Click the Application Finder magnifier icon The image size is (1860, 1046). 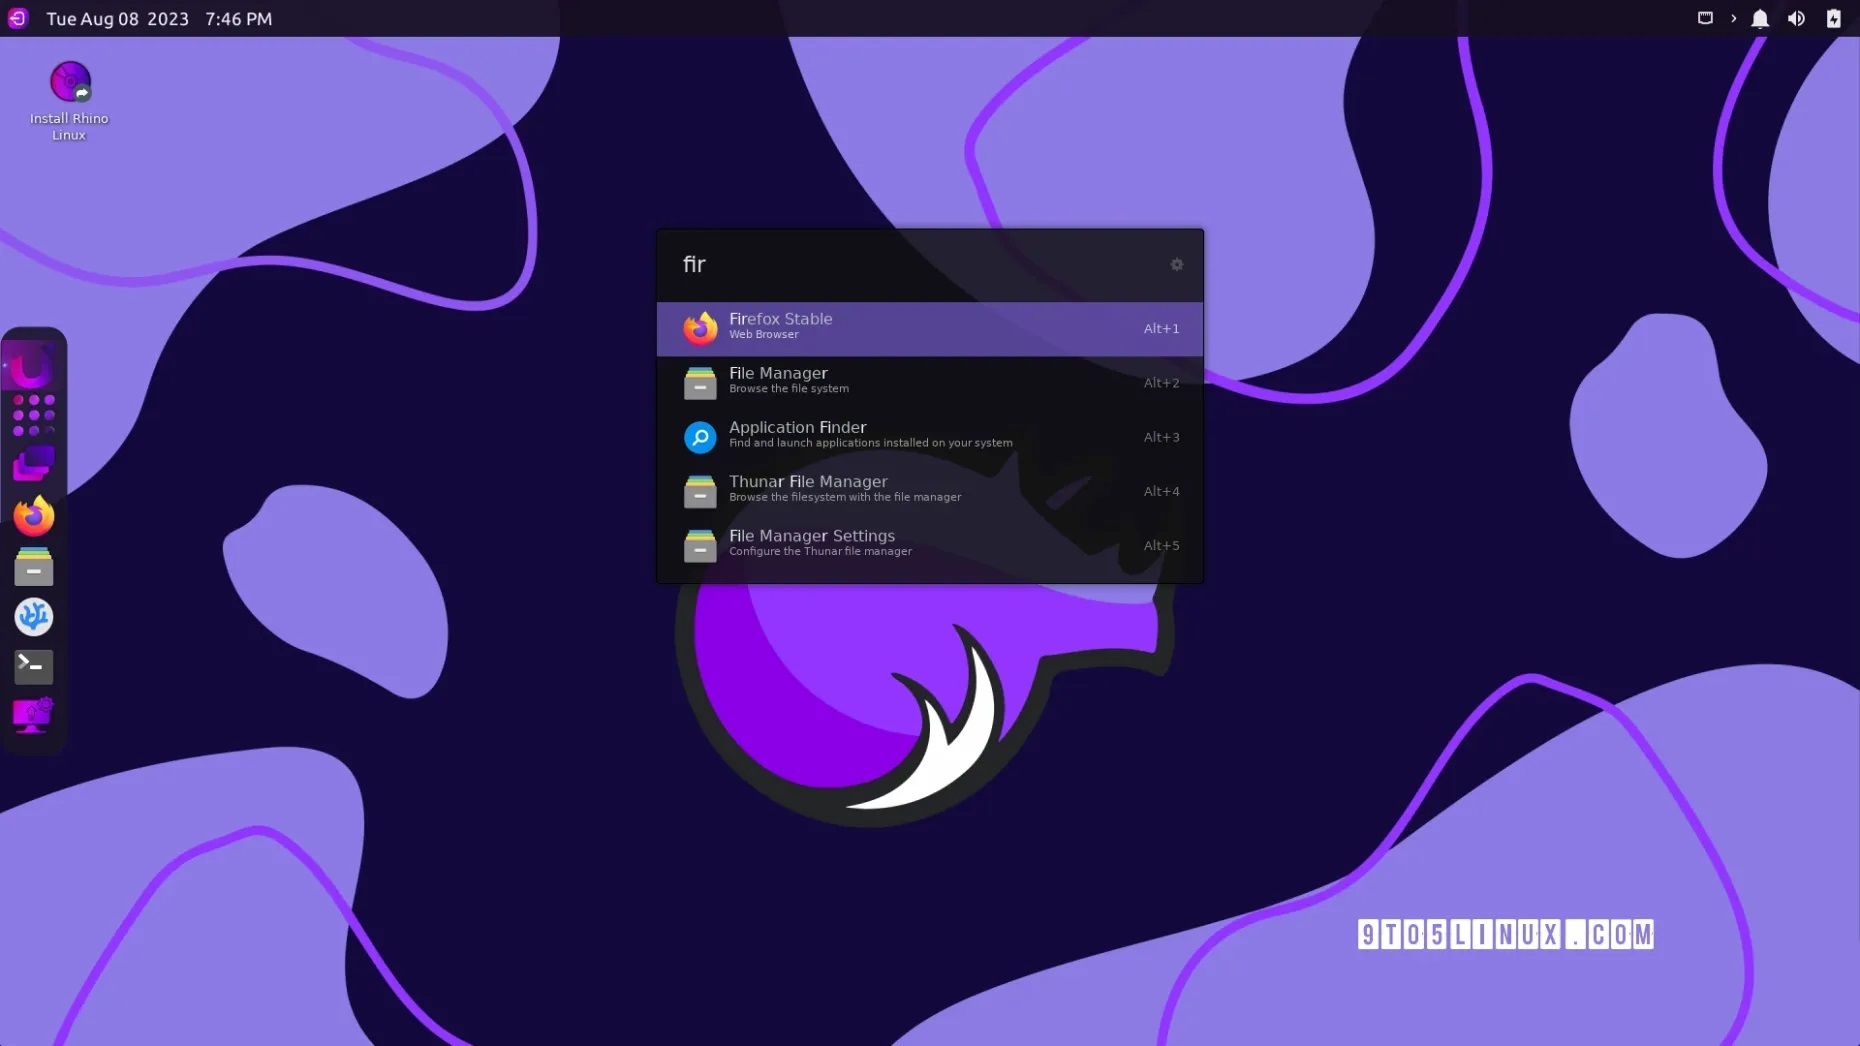(700, 437)
